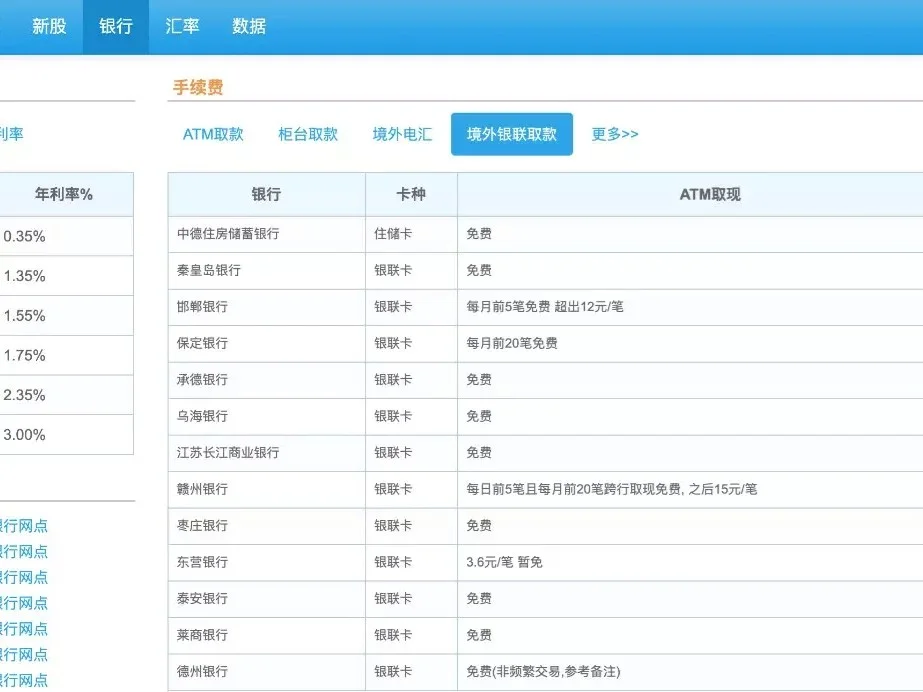
Task: Open the 汇率 navigation tab
Action: pos(182,26)
